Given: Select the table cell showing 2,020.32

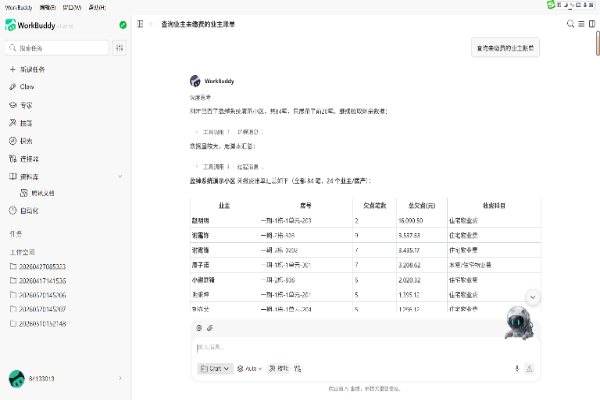Looking at the screenshot, I should [x=422, y=280].
